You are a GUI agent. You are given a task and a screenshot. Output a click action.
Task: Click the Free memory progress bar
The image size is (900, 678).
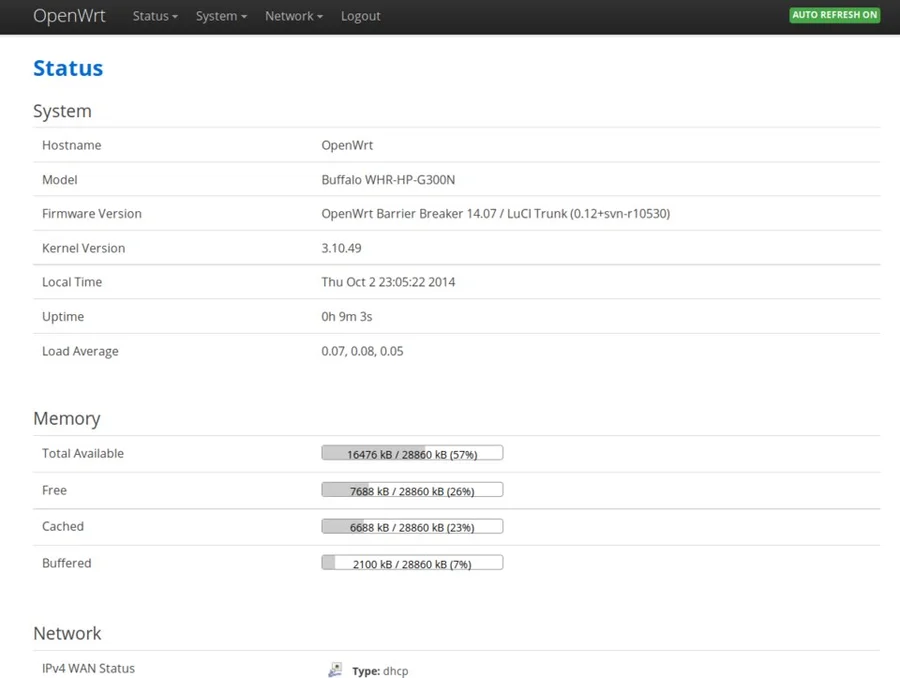pyautogui.click(x=412, y=490)
